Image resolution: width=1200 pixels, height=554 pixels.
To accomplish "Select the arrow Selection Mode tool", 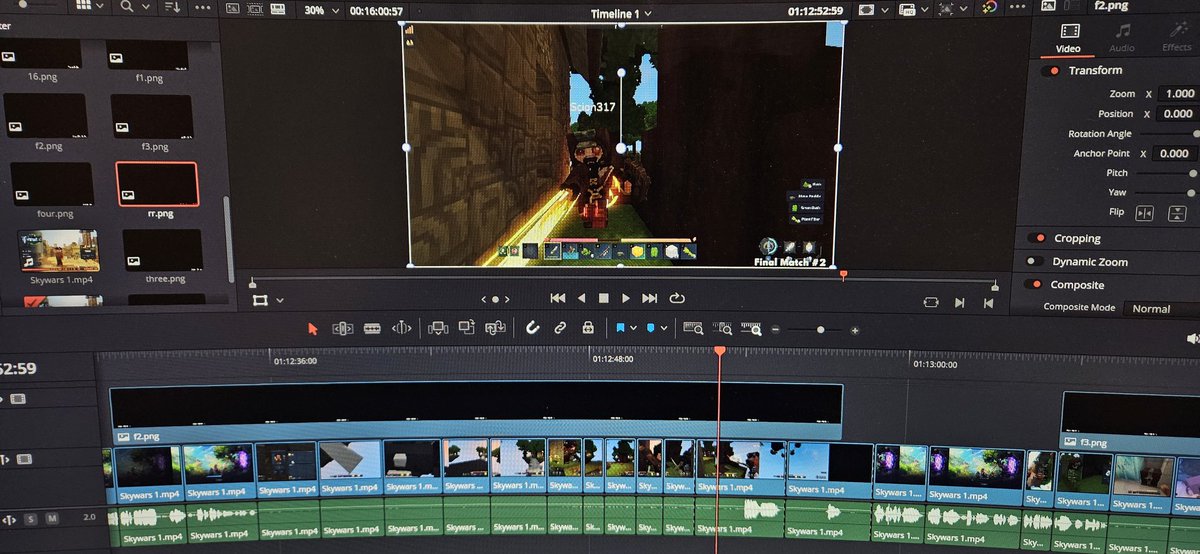I will coord(312,327).
